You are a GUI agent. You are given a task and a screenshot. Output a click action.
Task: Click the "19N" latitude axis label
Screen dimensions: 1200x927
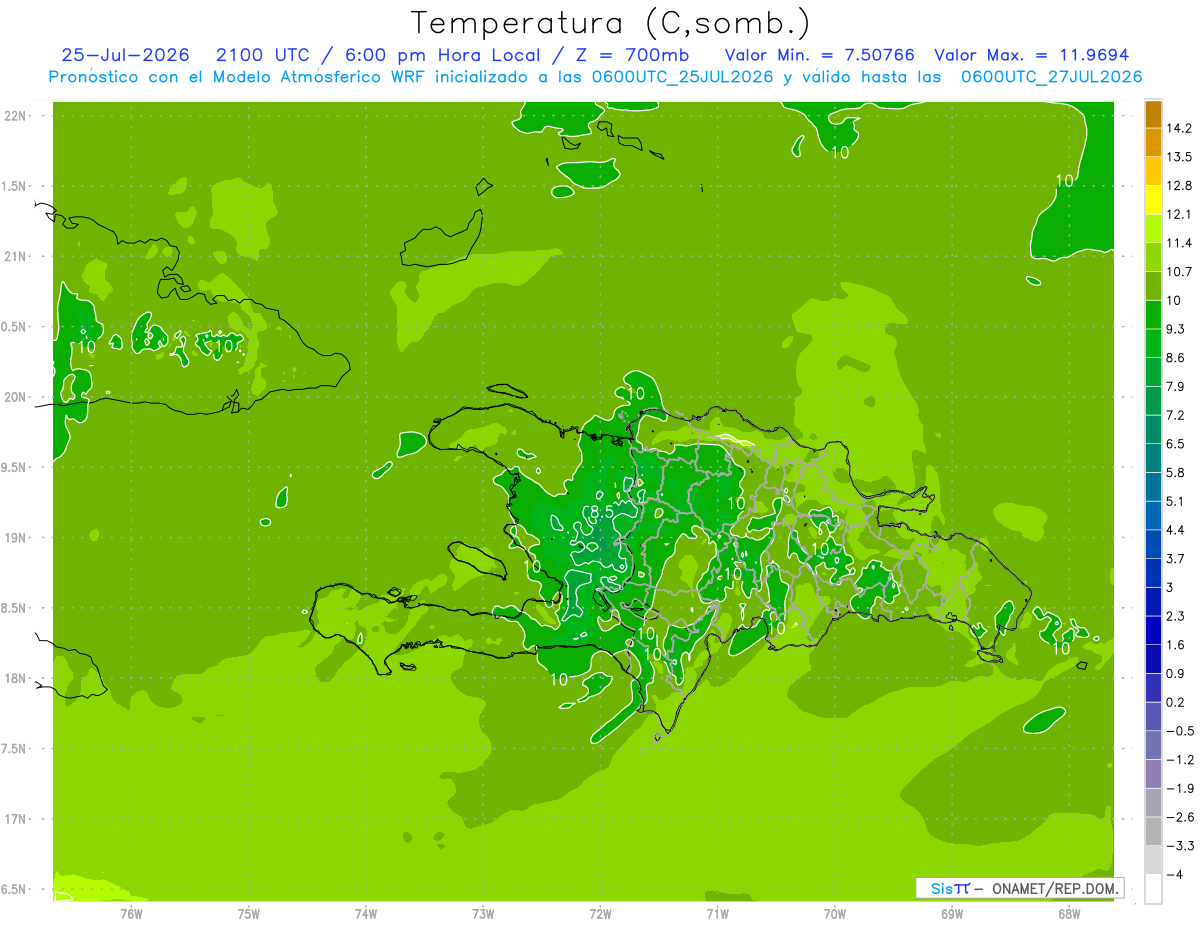[x=15, y=538]
